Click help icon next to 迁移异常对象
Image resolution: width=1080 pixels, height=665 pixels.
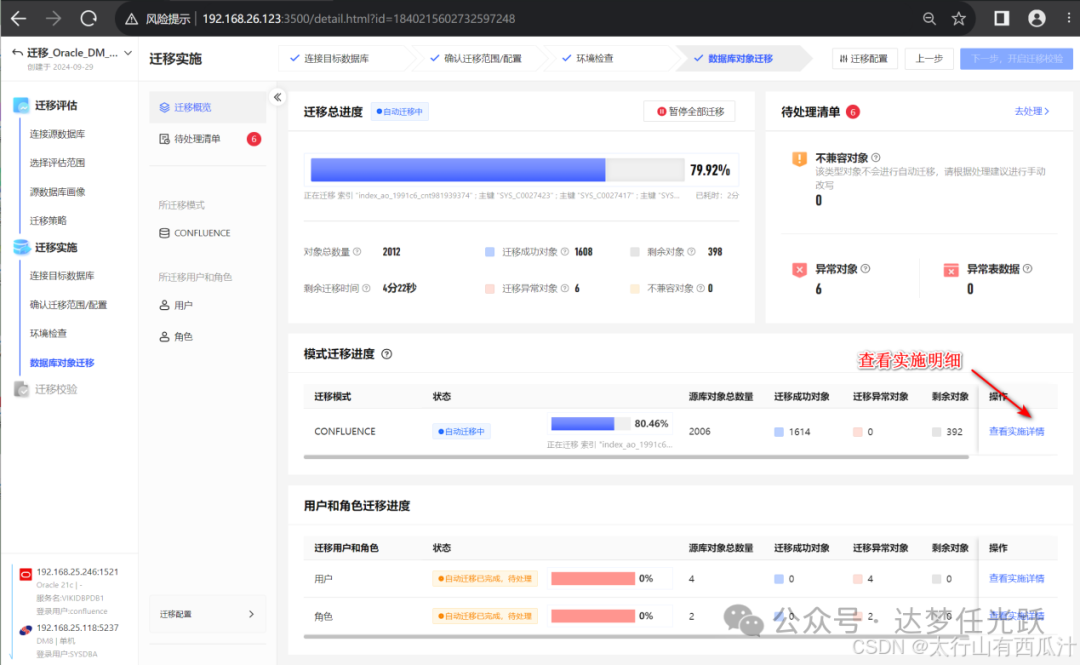565,288
